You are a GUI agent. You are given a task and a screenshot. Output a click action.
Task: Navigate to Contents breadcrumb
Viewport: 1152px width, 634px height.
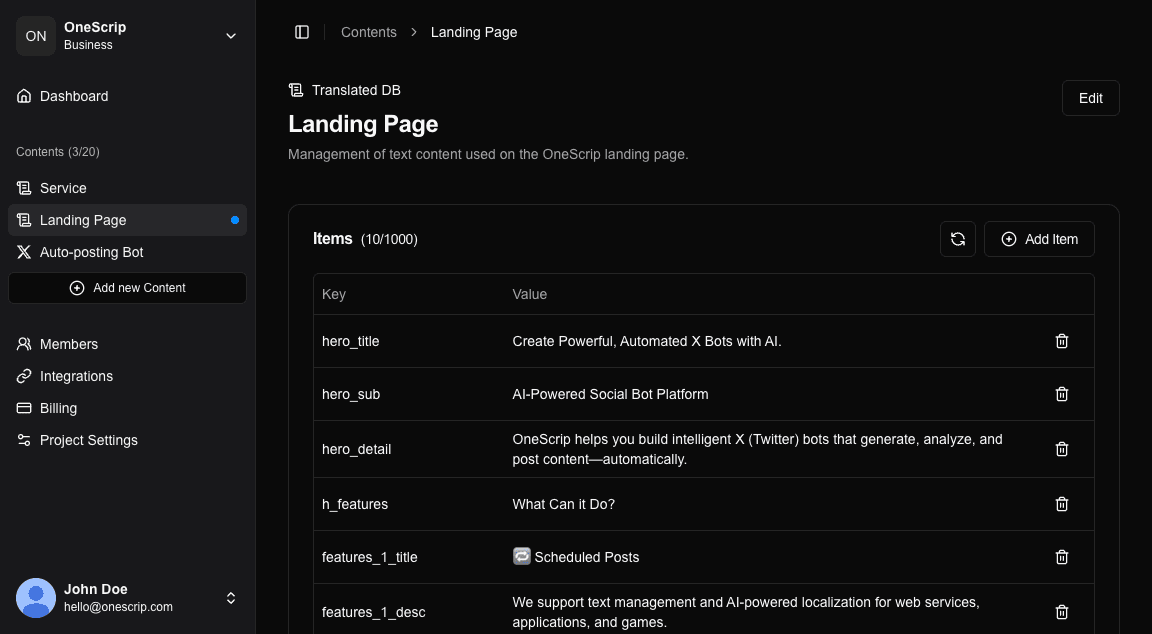369,32
